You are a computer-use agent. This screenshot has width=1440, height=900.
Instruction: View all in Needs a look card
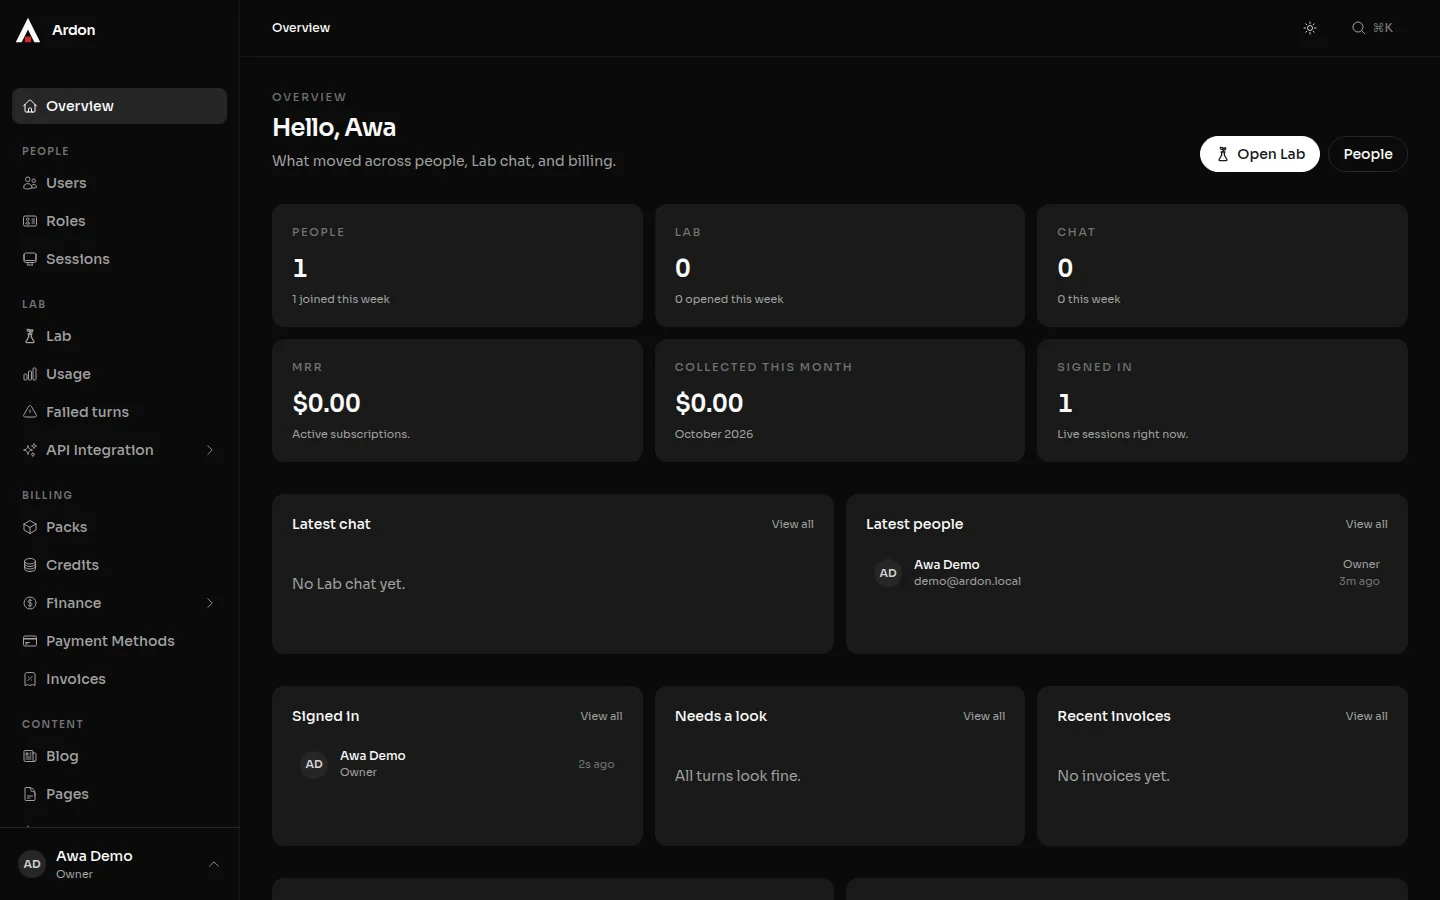984,716
